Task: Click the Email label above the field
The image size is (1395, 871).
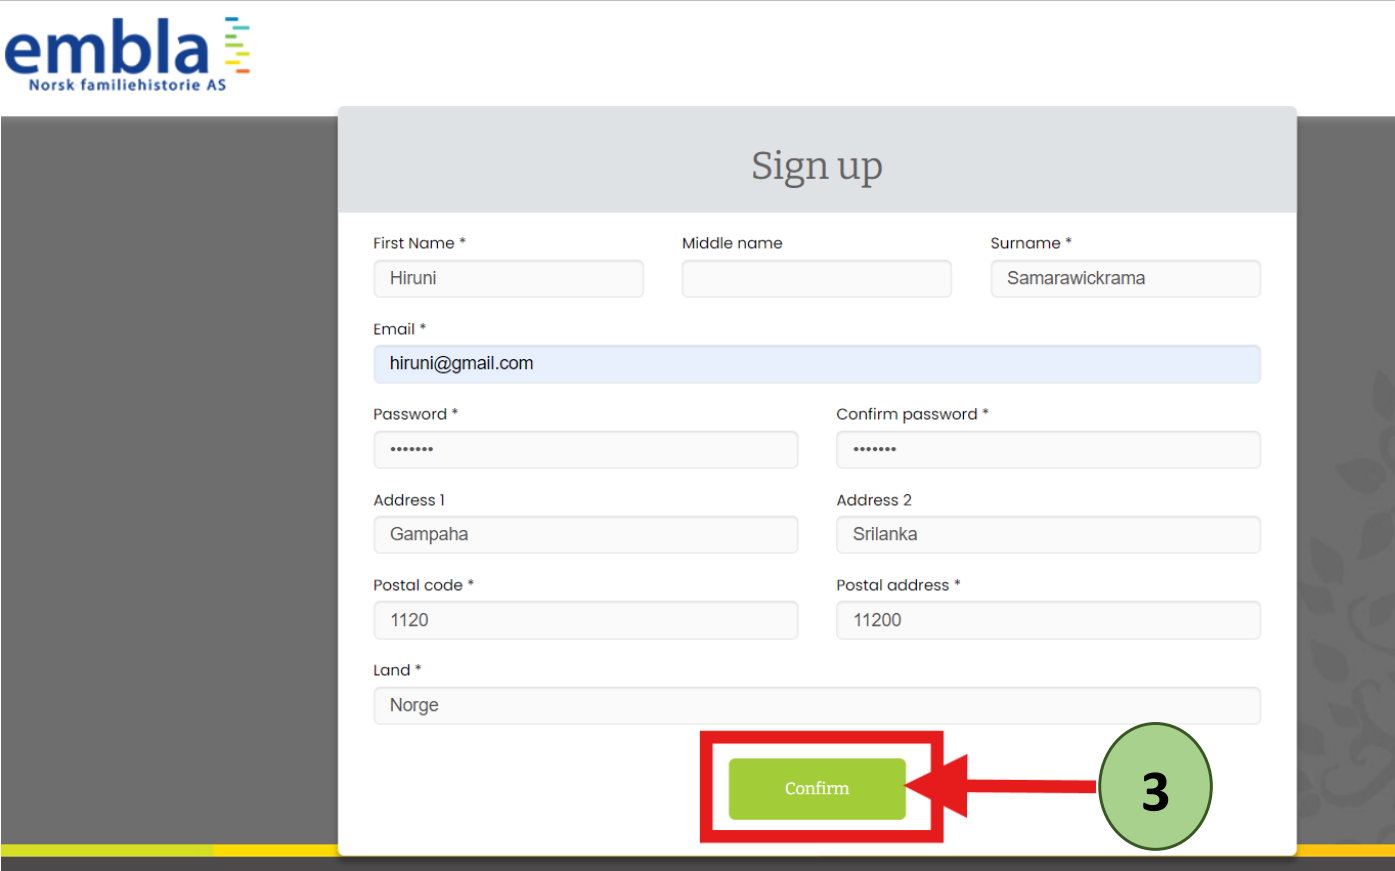Action: click(394, 329)
